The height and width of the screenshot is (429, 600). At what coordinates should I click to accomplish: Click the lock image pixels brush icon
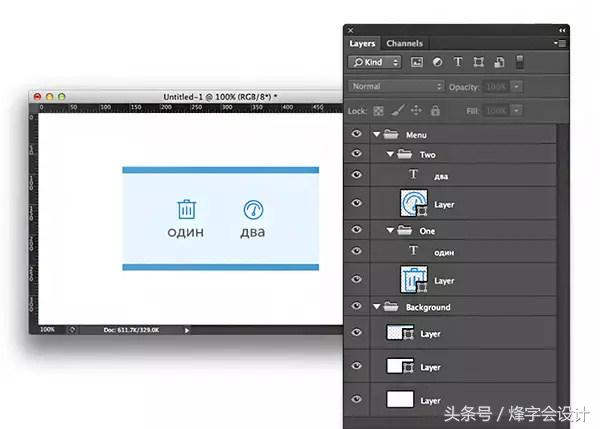pos(398,111)
